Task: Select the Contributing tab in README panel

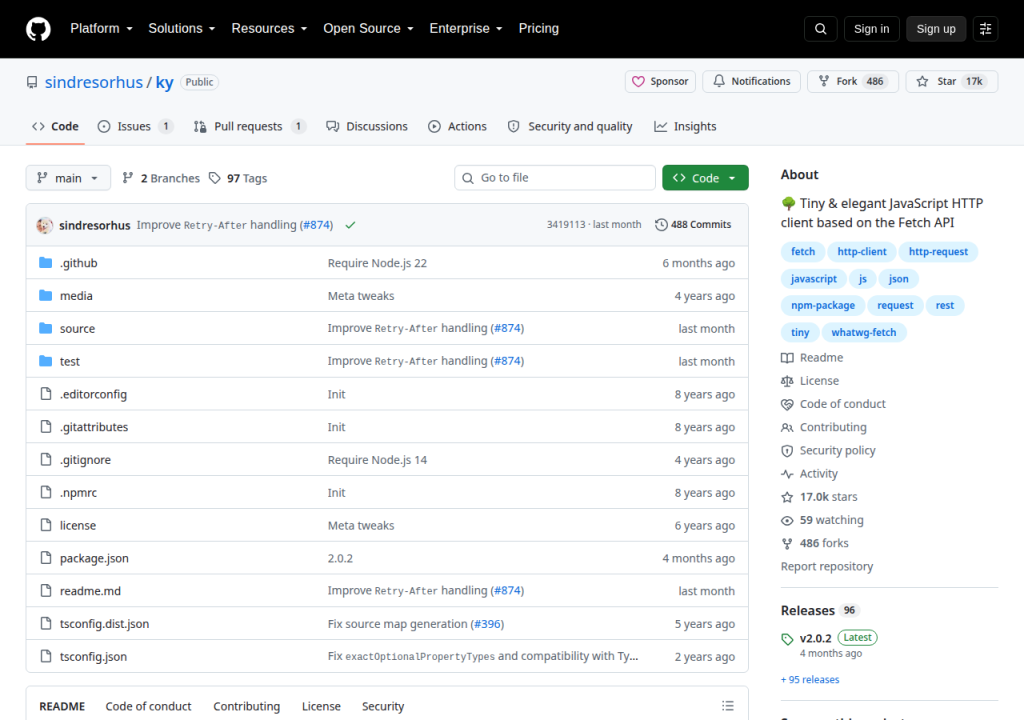Action: (246, 706)
